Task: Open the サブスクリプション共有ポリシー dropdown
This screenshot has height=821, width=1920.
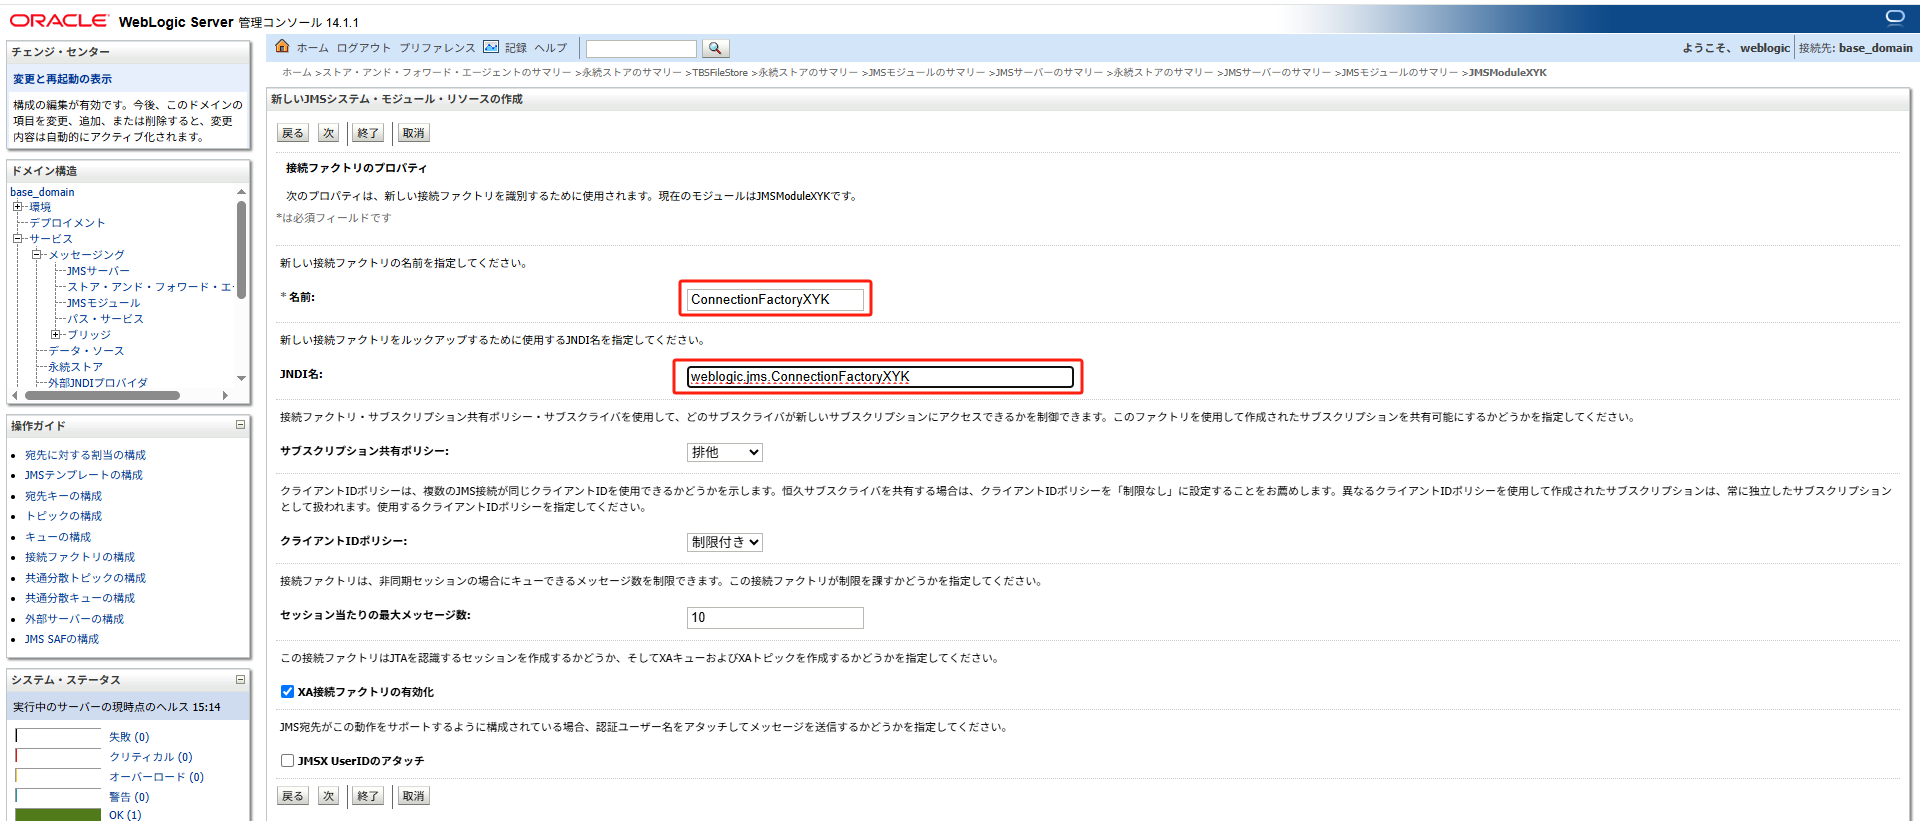Action: (725, 452)
